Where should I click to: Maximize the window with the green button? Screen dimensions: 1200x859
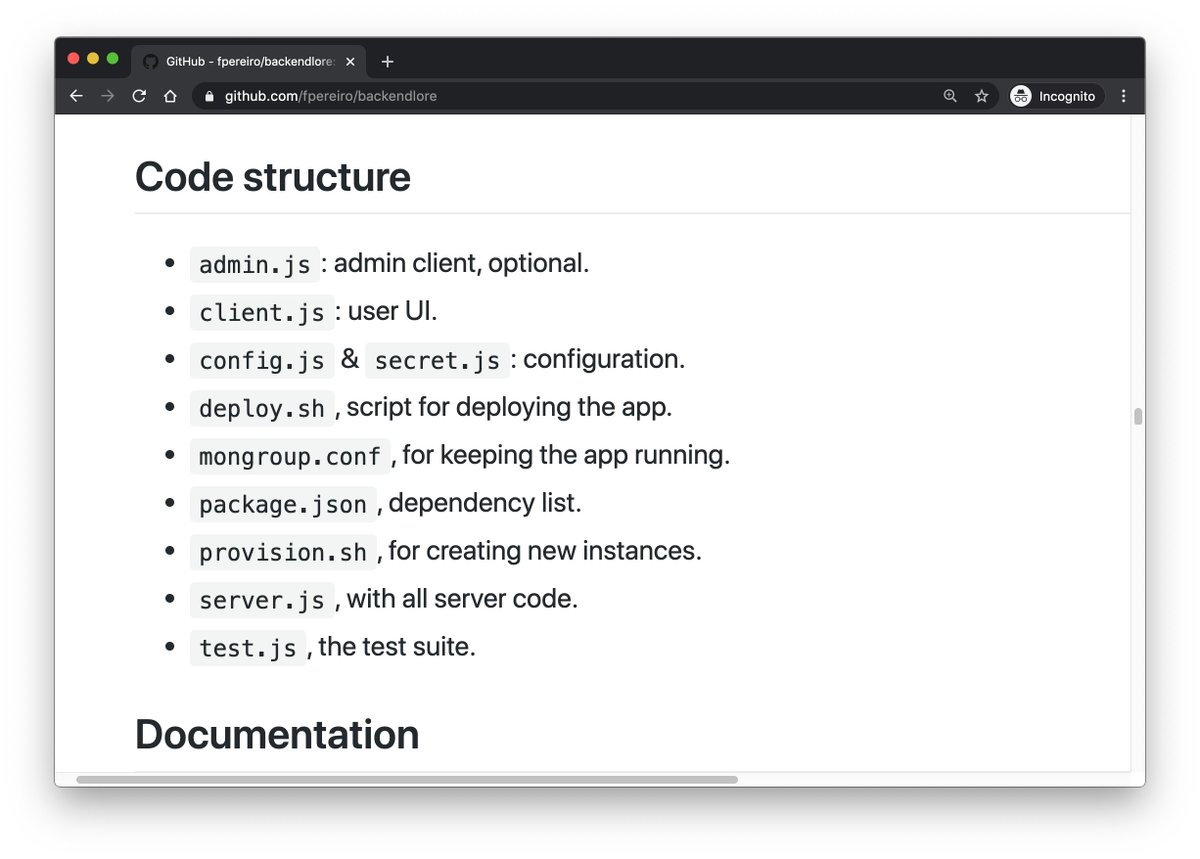coord(113,59)
